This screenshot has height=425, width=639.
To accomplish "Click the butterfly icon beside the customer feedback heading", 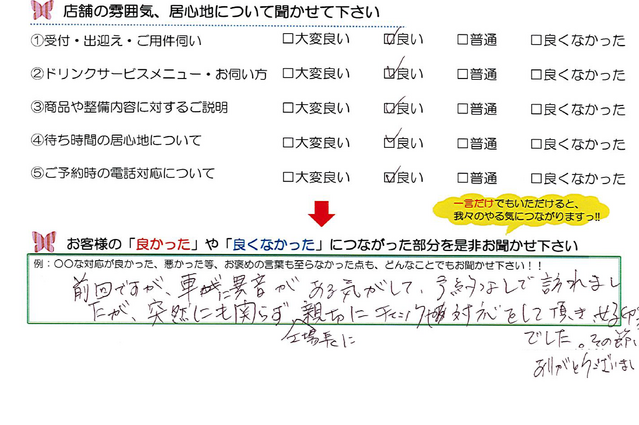I will tap(43, 242).
